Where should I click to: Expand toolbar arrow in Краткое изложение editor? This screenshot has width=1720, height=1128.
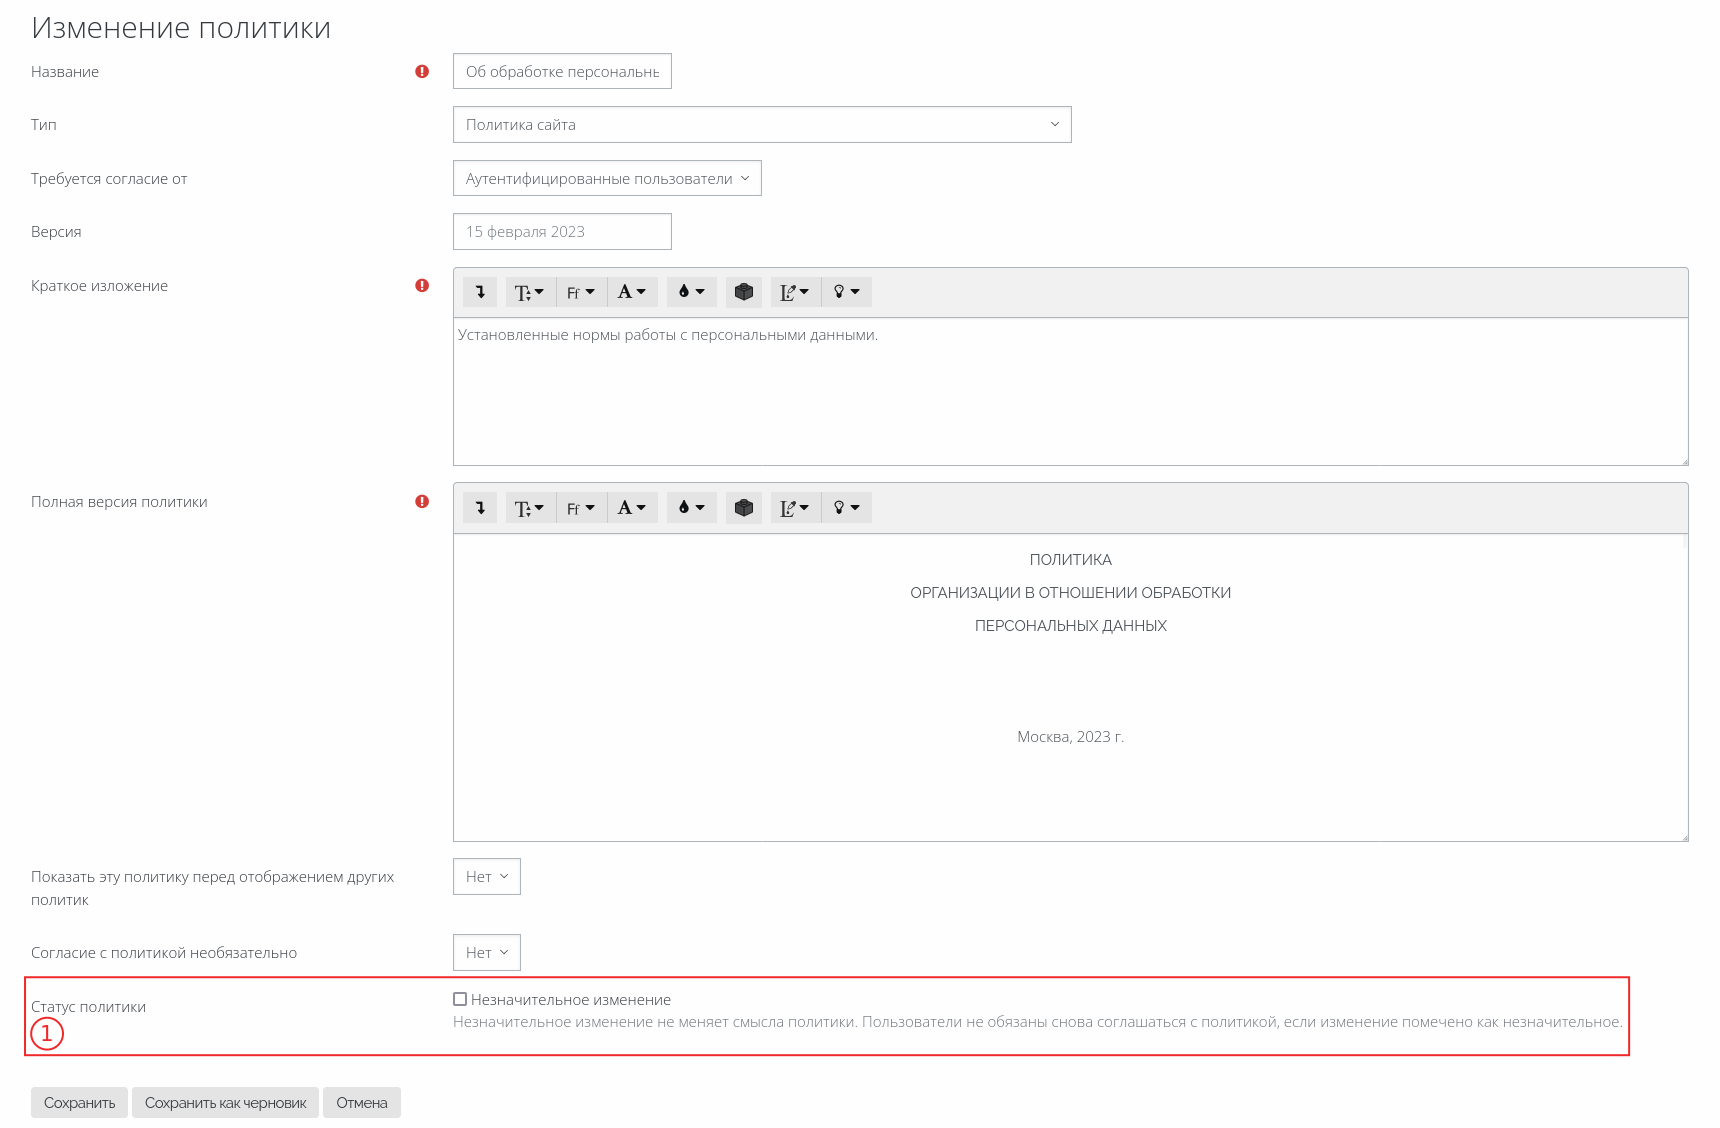point(480,292)
